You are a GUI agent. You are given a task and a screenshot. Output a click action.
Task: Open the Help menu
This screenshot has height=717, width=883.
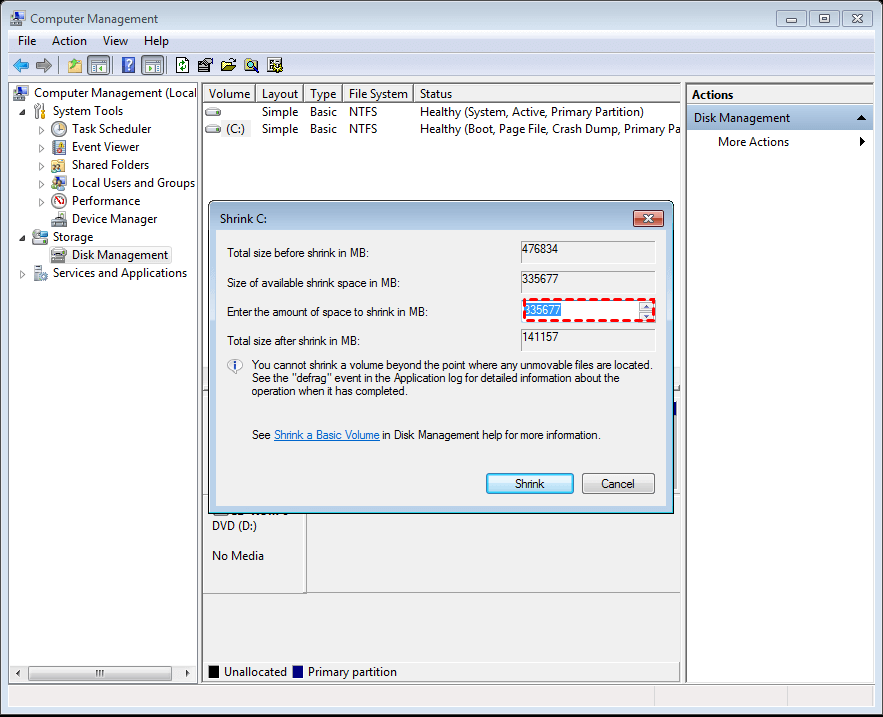click(156, 41)
